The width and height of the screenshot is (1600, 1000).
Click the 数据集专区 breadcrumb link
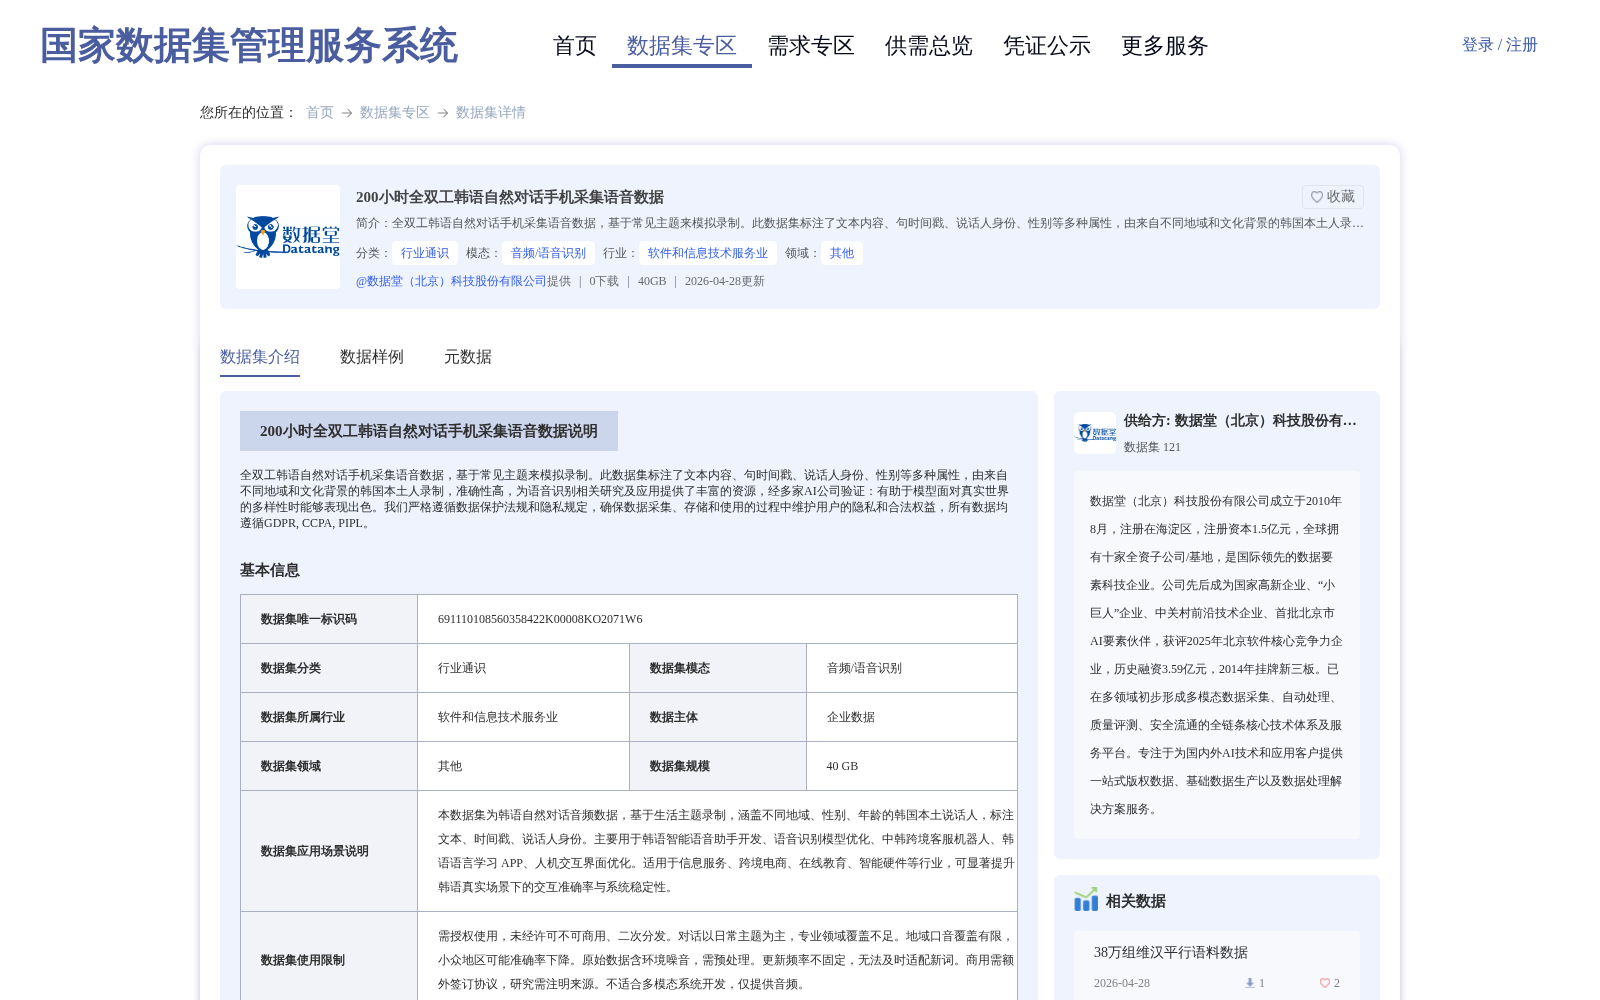(395, 113)
